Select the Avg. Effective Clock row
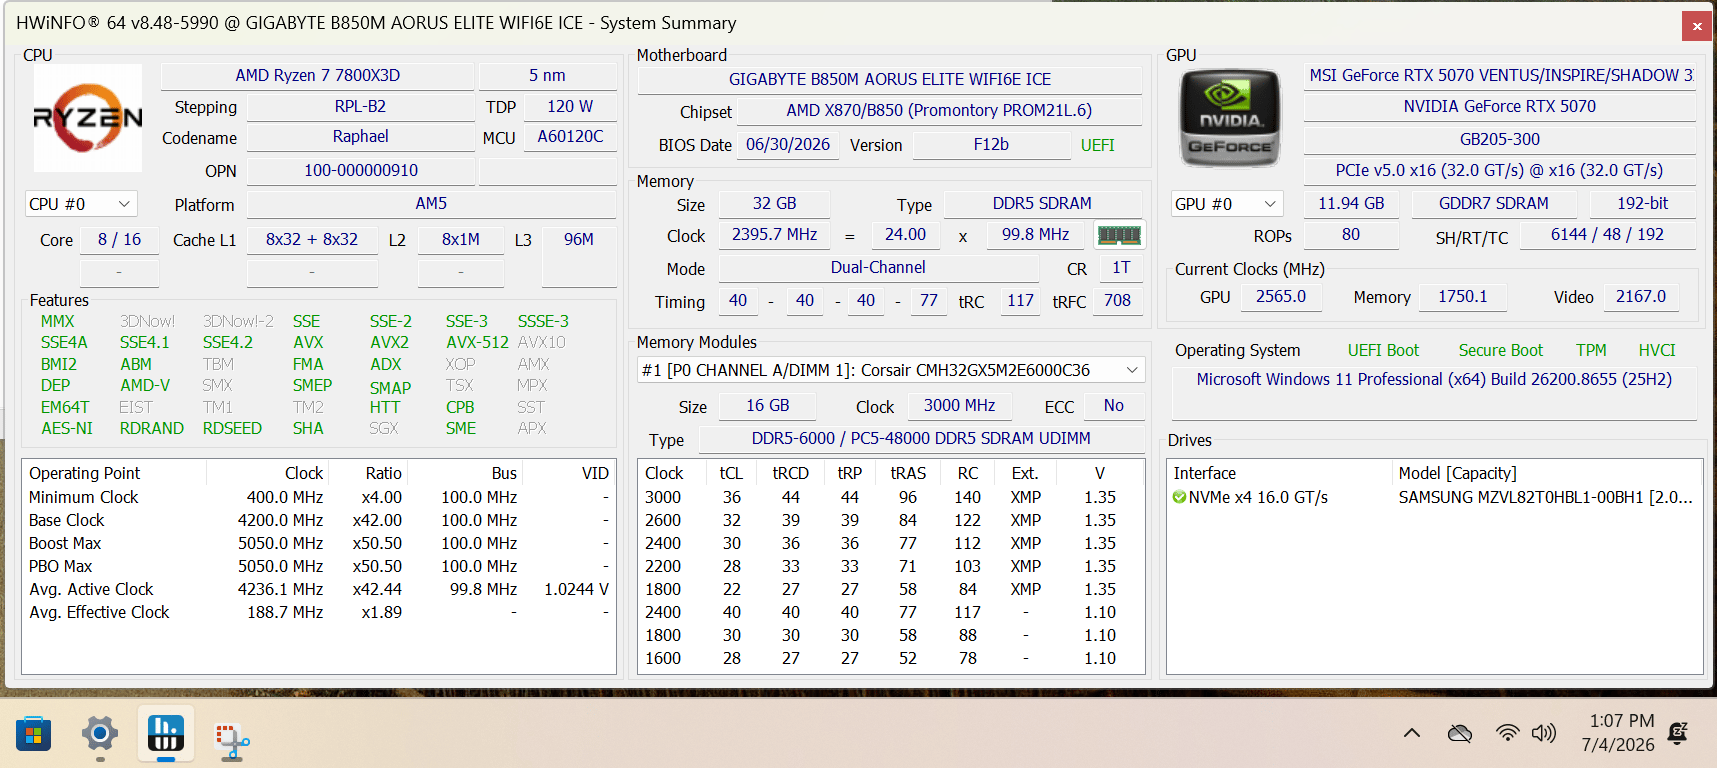 click(x=318, y=612)
